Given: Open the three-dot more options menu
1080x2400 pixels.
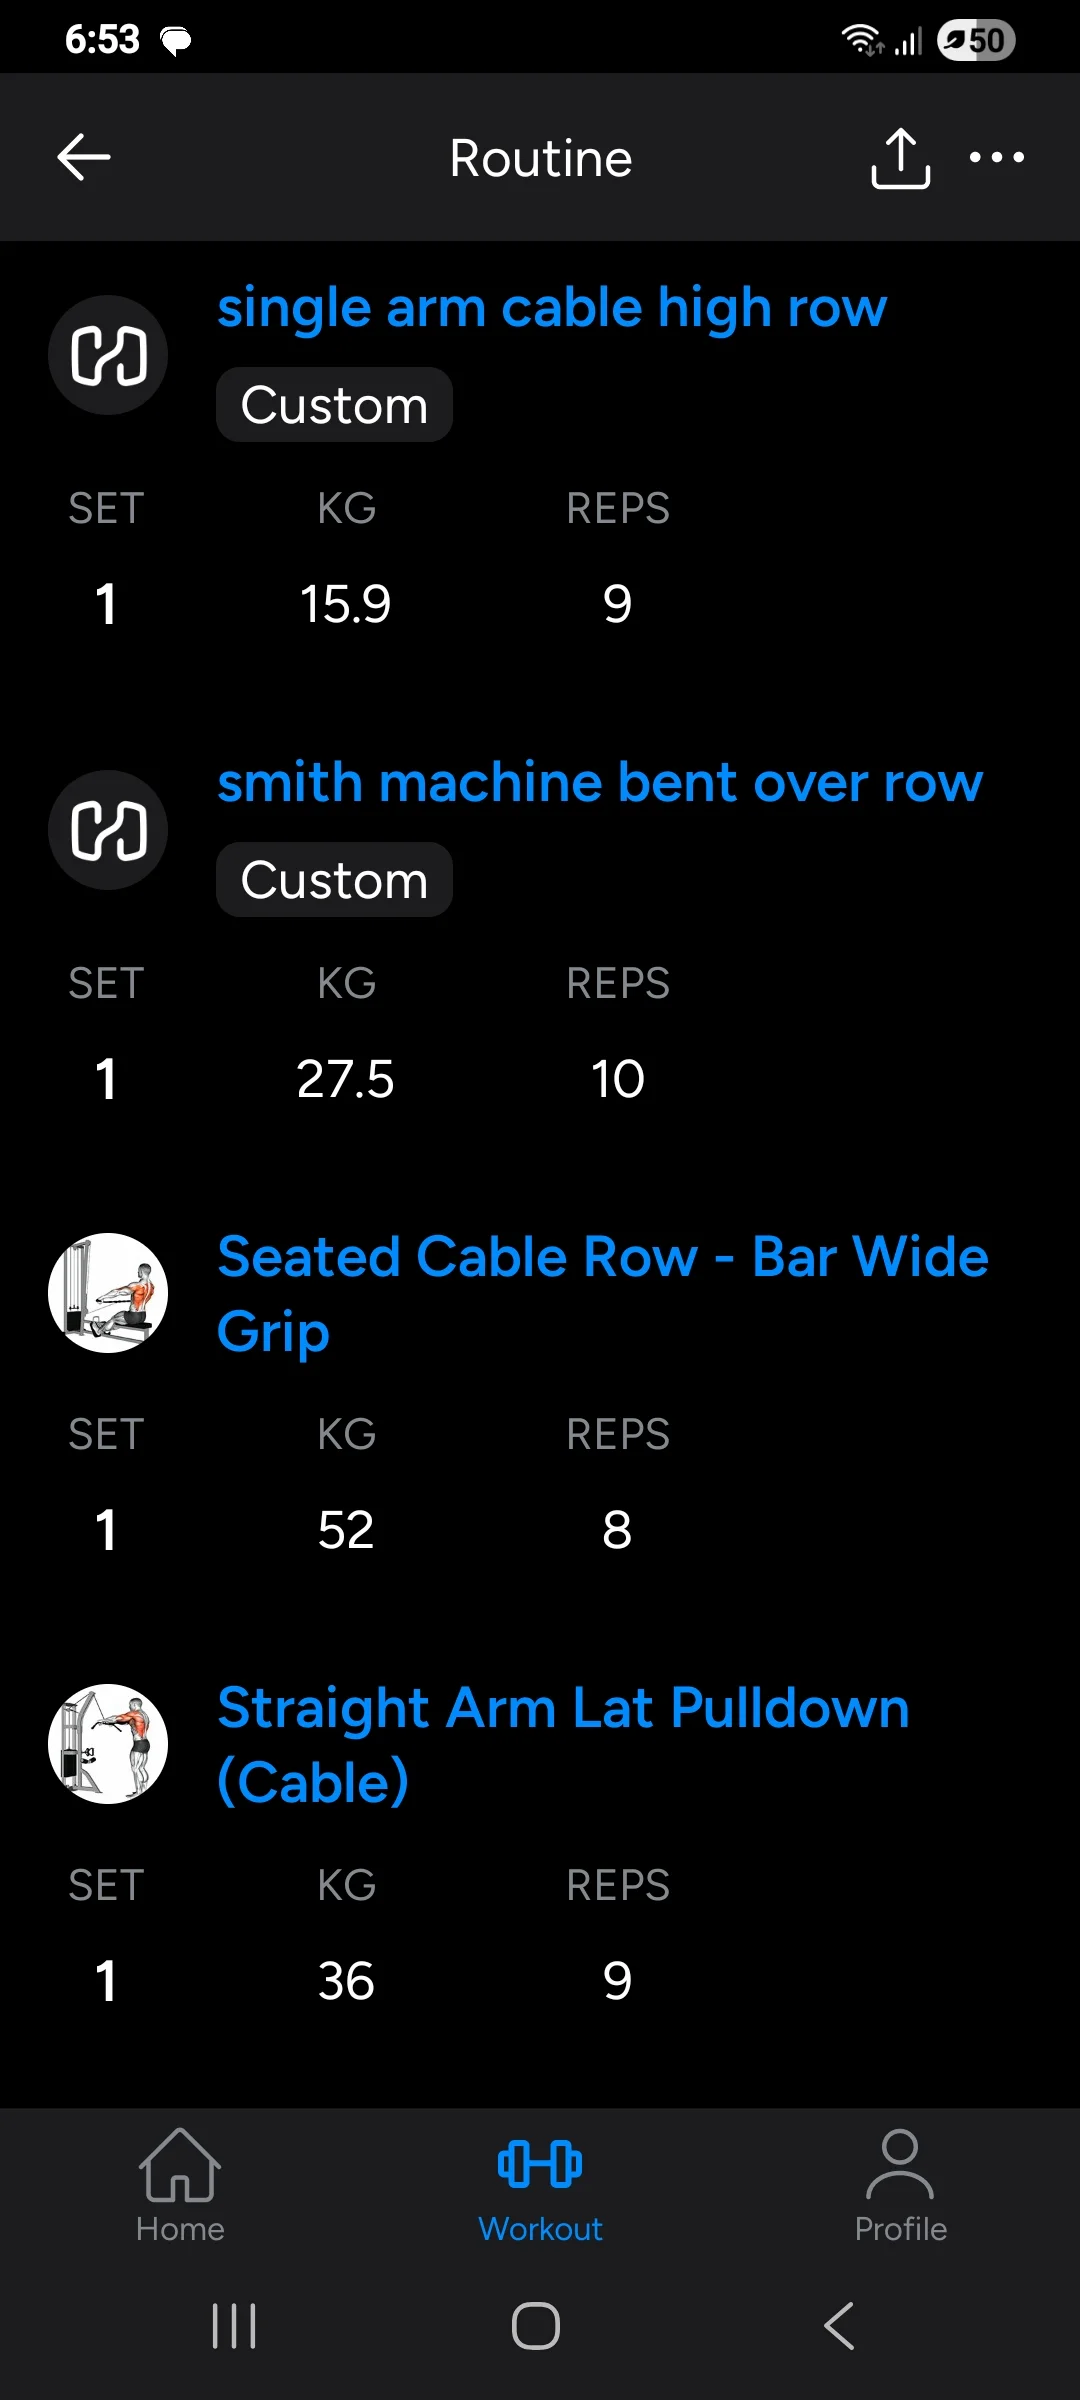Looking at the screenshot, I should [x=996, y=158].
